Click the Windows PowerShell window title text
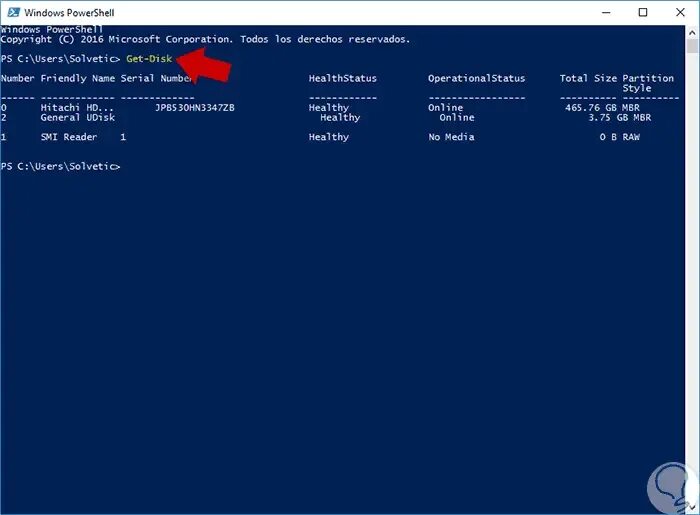Viewport: 700px width, 515px height. 69,12
